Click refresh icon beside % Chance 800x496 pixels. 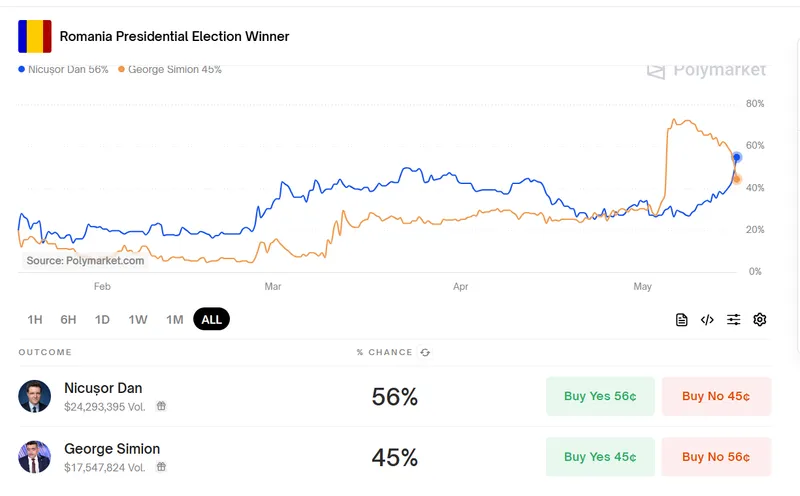(425, 353)
